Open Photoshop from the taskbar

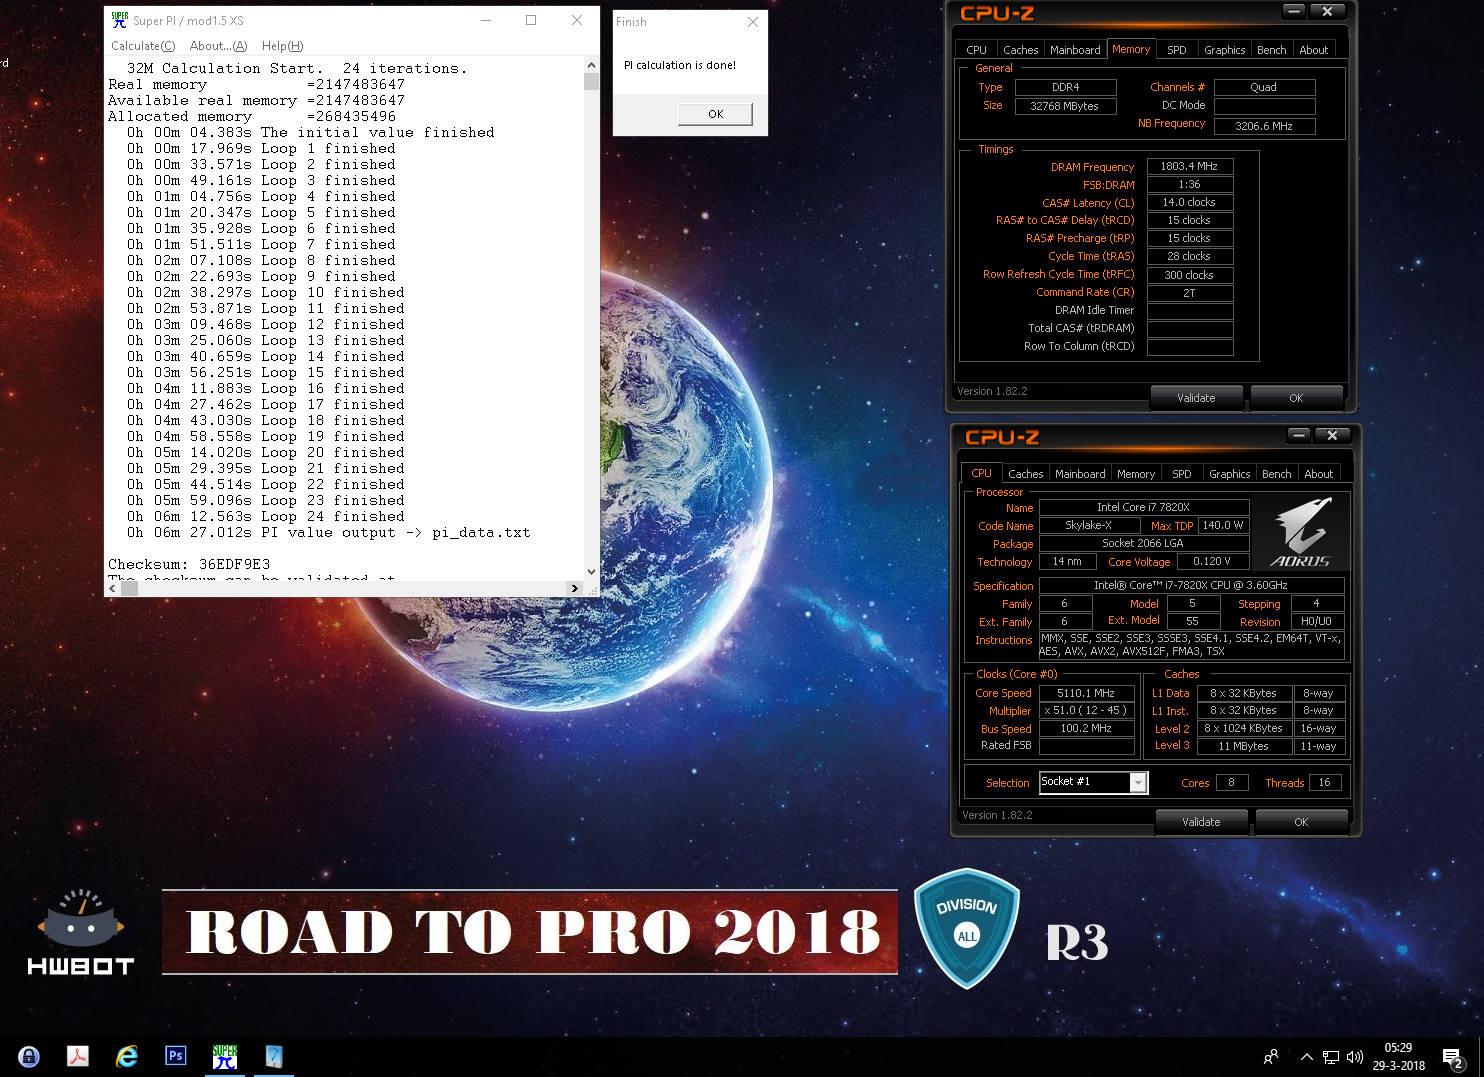[x=176, y=1056]
